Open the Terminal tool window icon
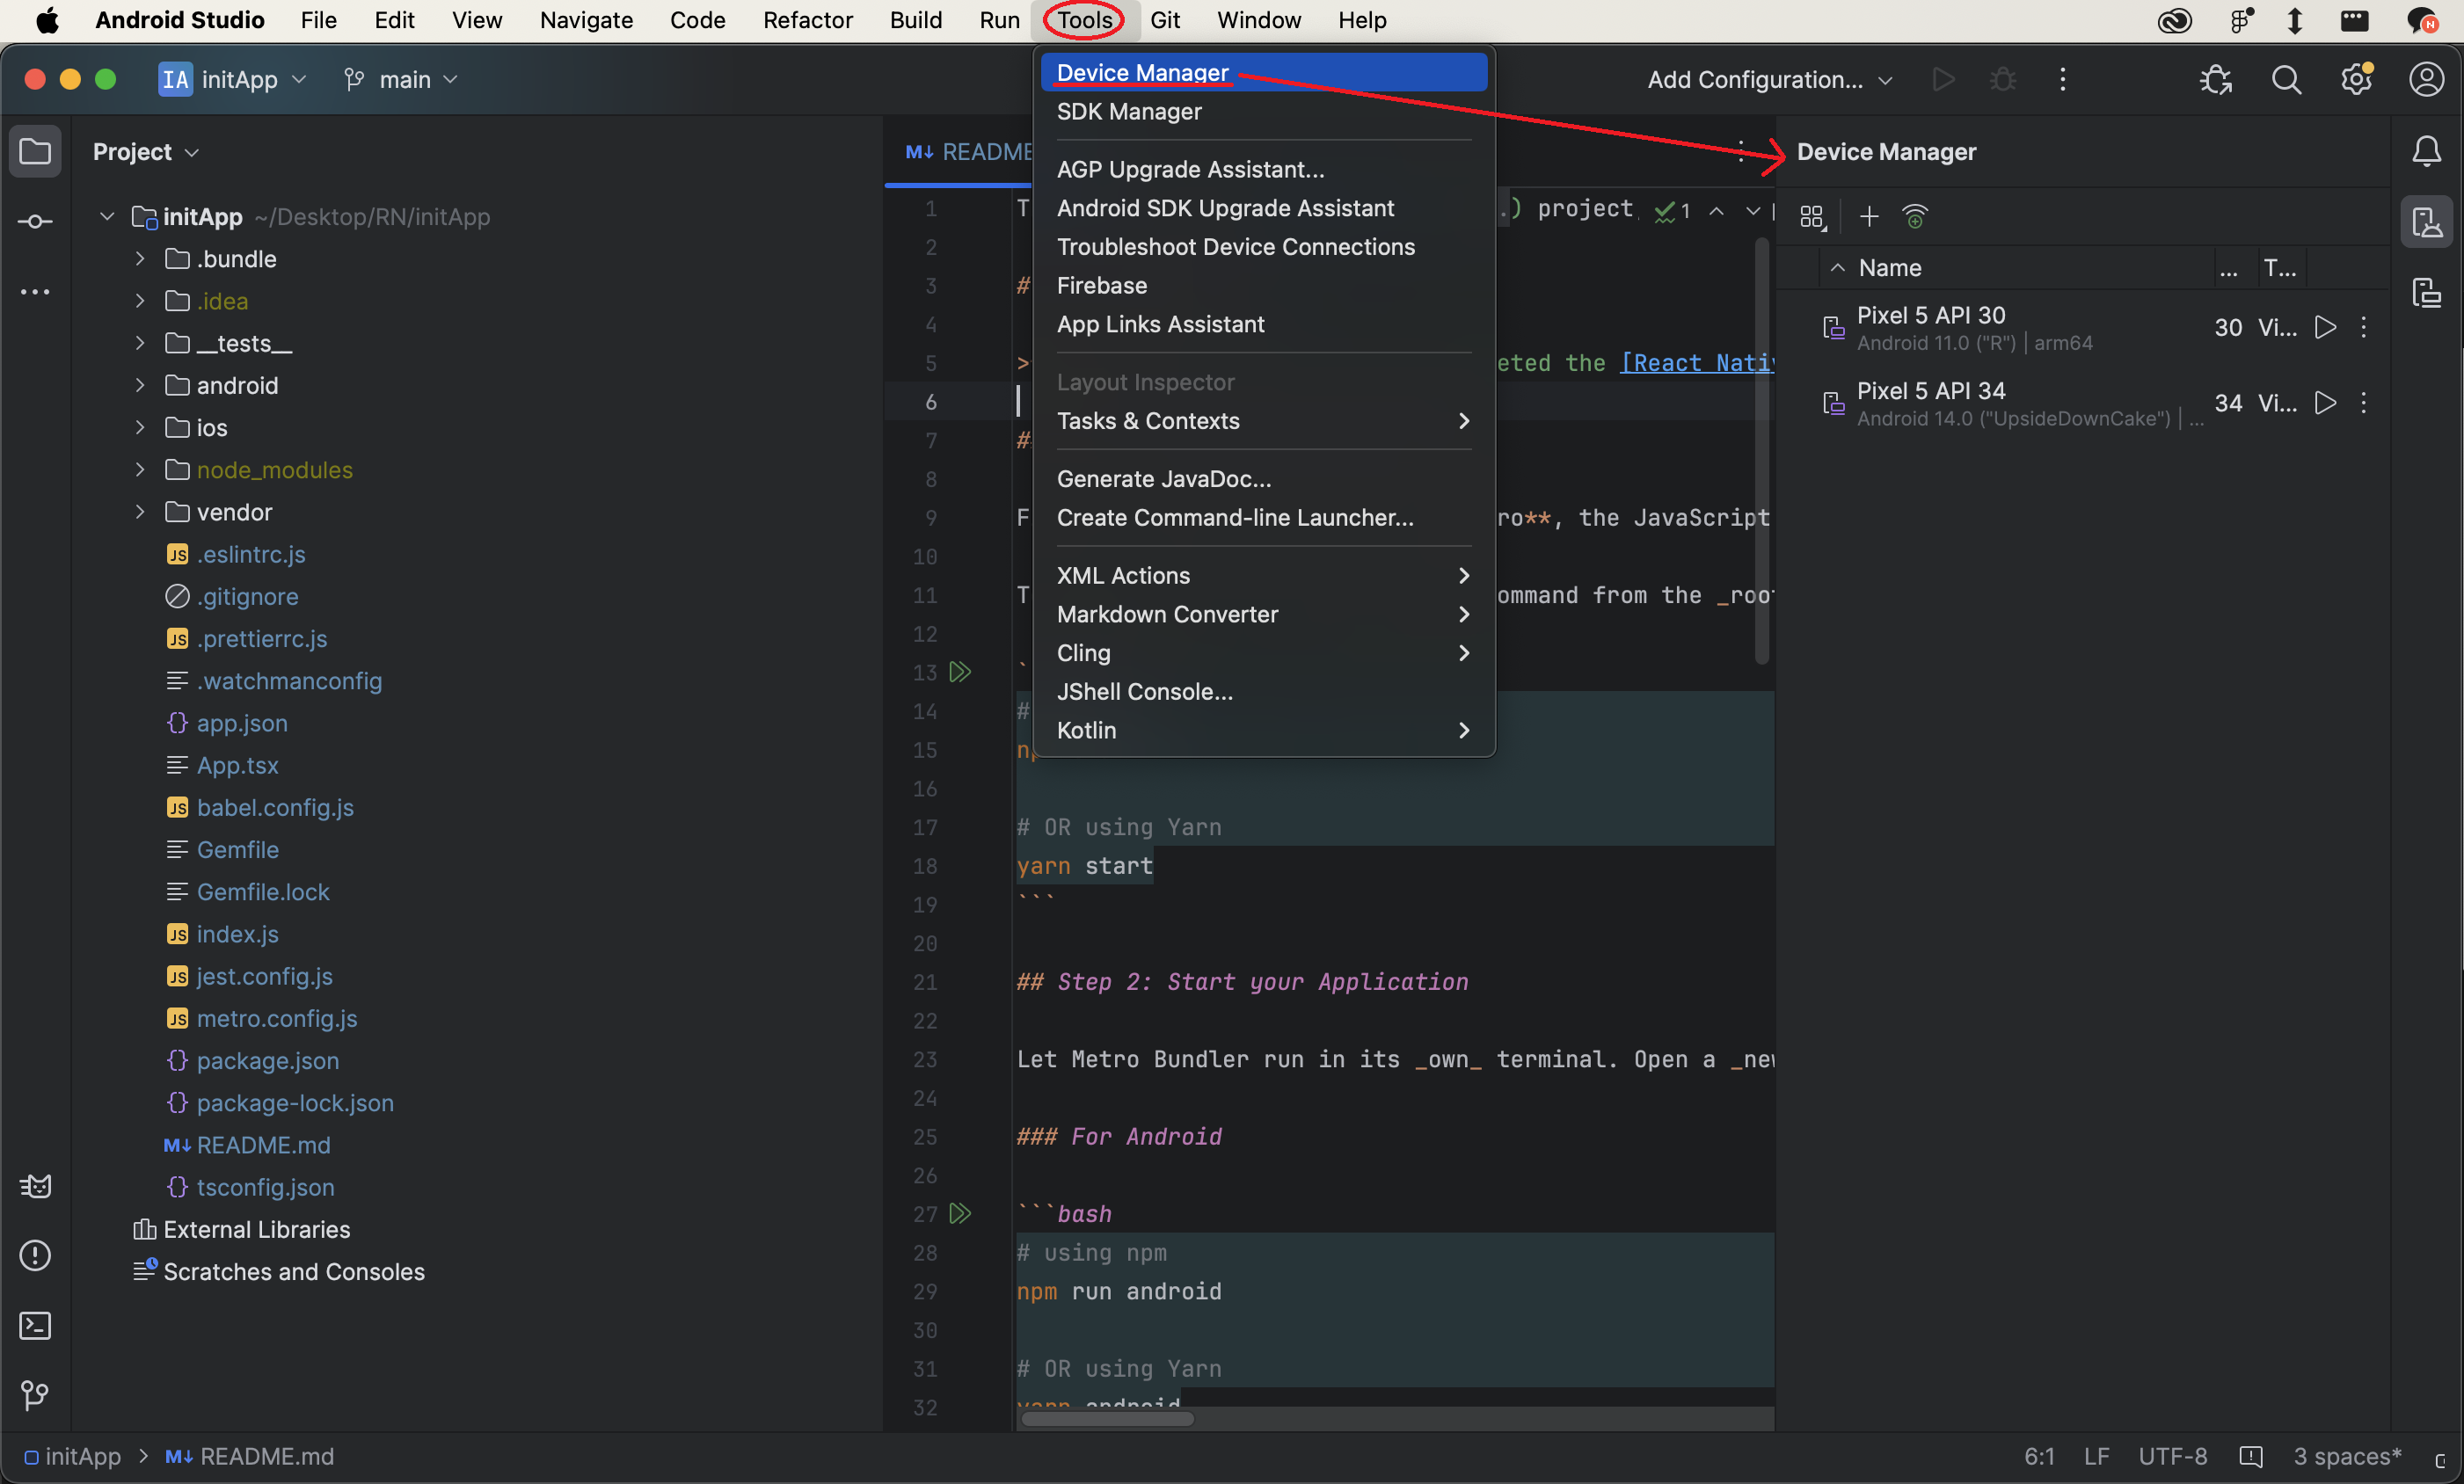2464x1484 pixels. pos(35,1325)
